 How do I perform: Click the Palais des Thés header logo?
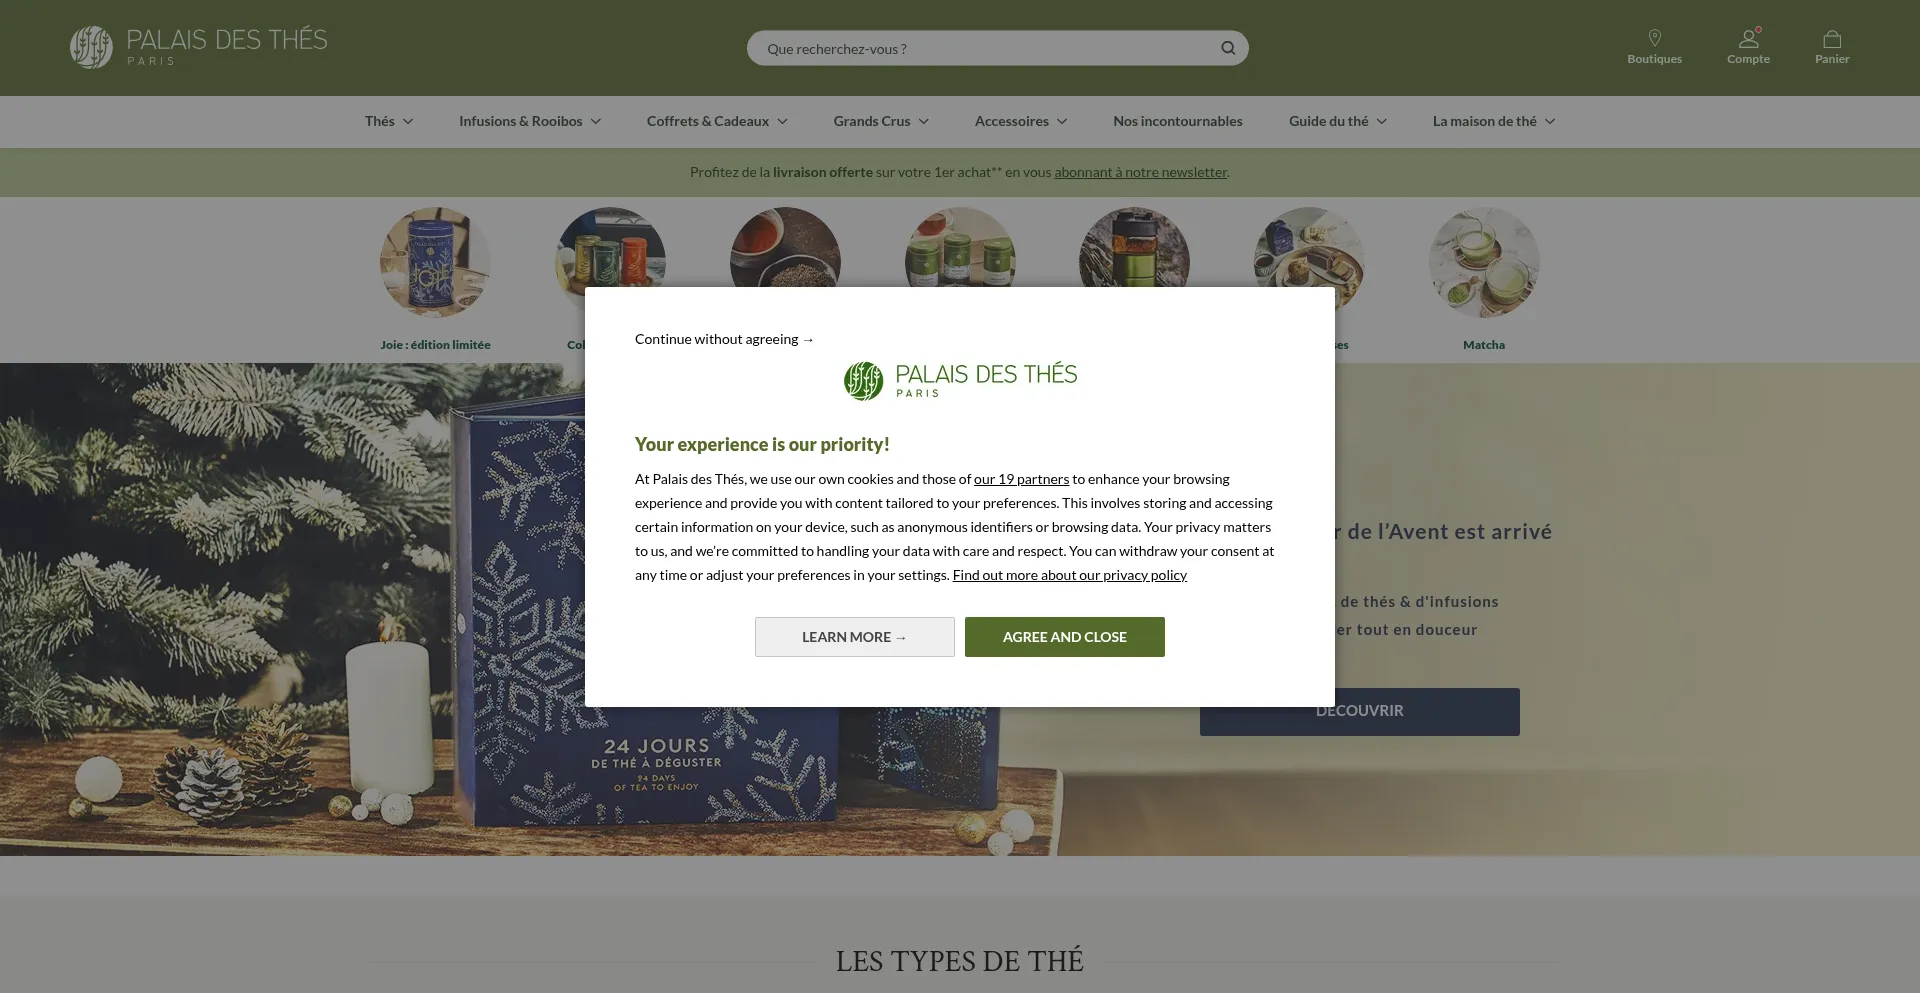tap(199, 47)
